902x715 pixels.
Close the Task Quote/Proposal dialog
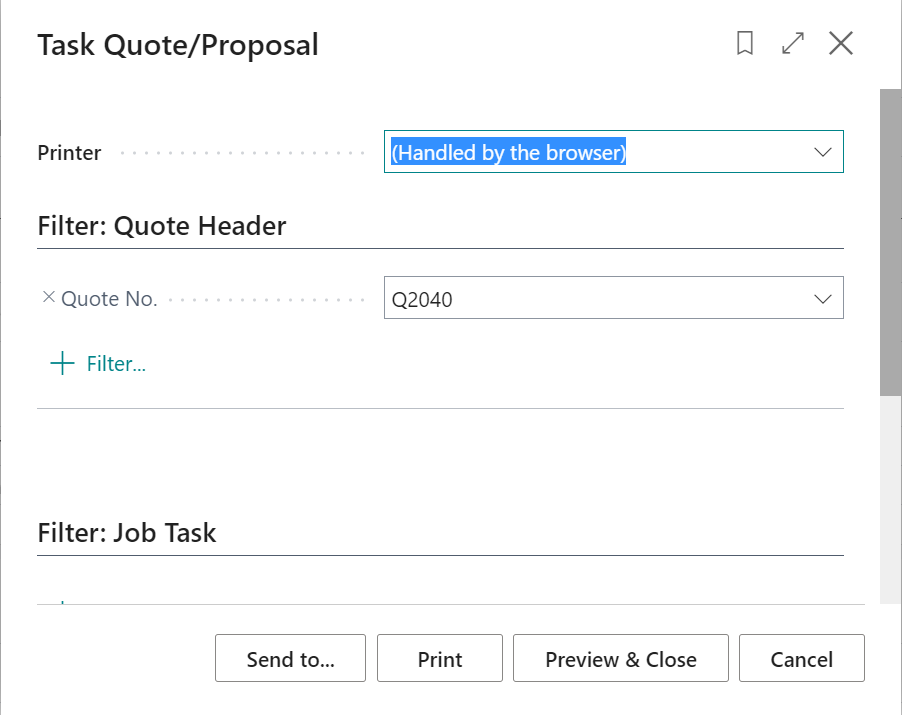(841, 44)
